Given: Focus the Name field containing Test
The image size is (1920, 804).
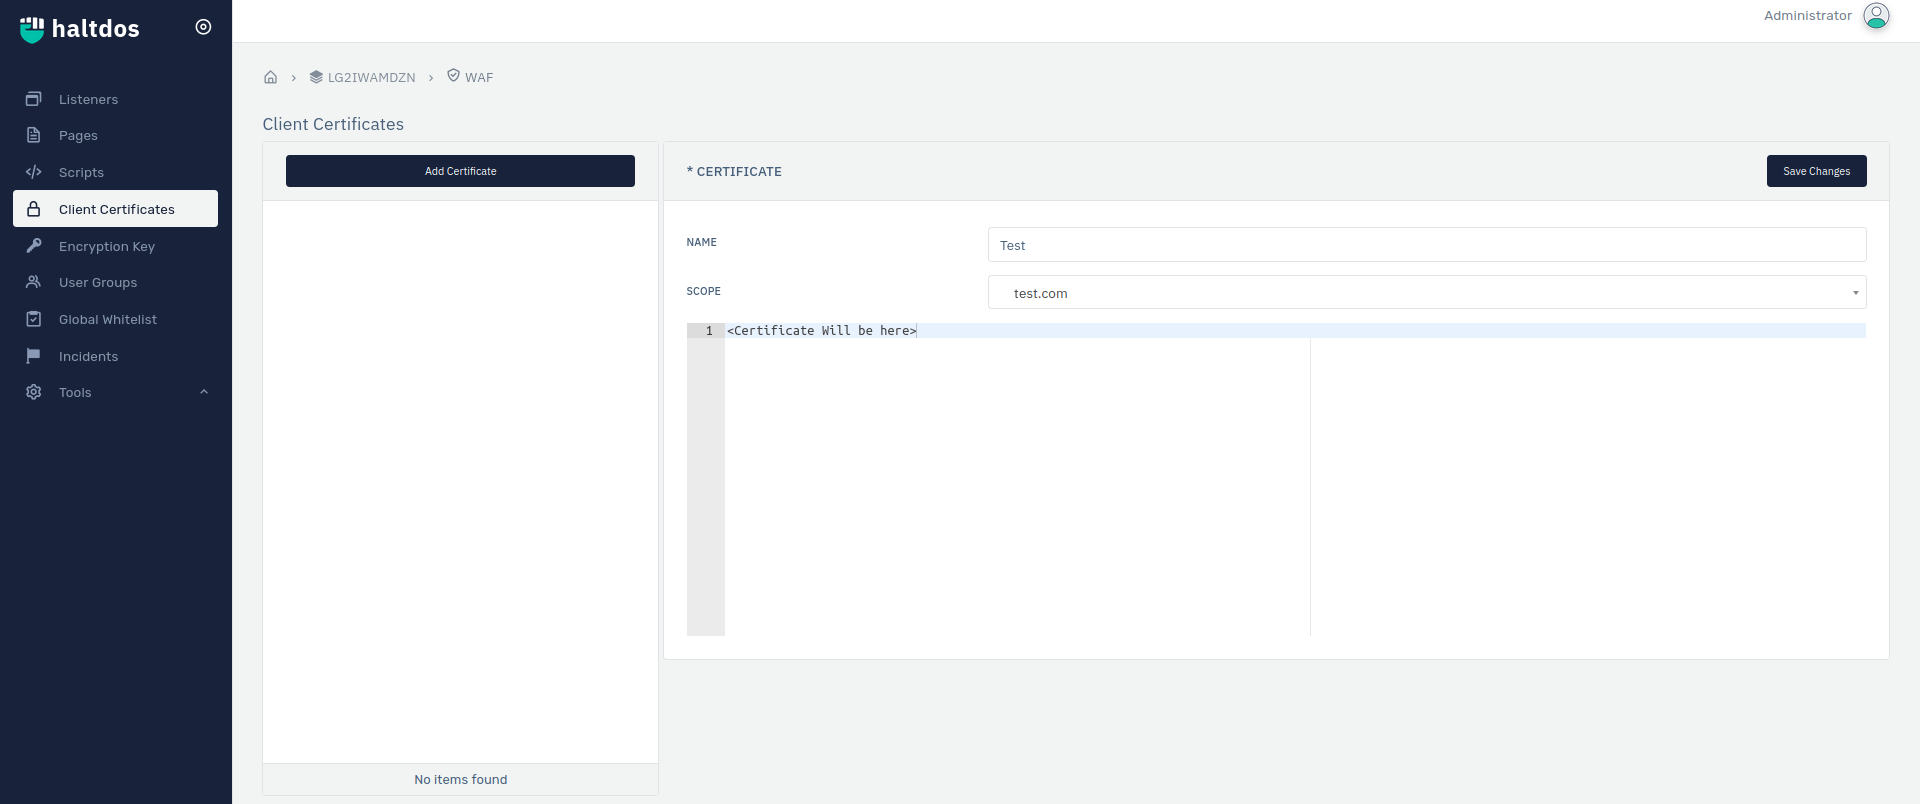Looking at the screenshot, I should [1427, 245].
